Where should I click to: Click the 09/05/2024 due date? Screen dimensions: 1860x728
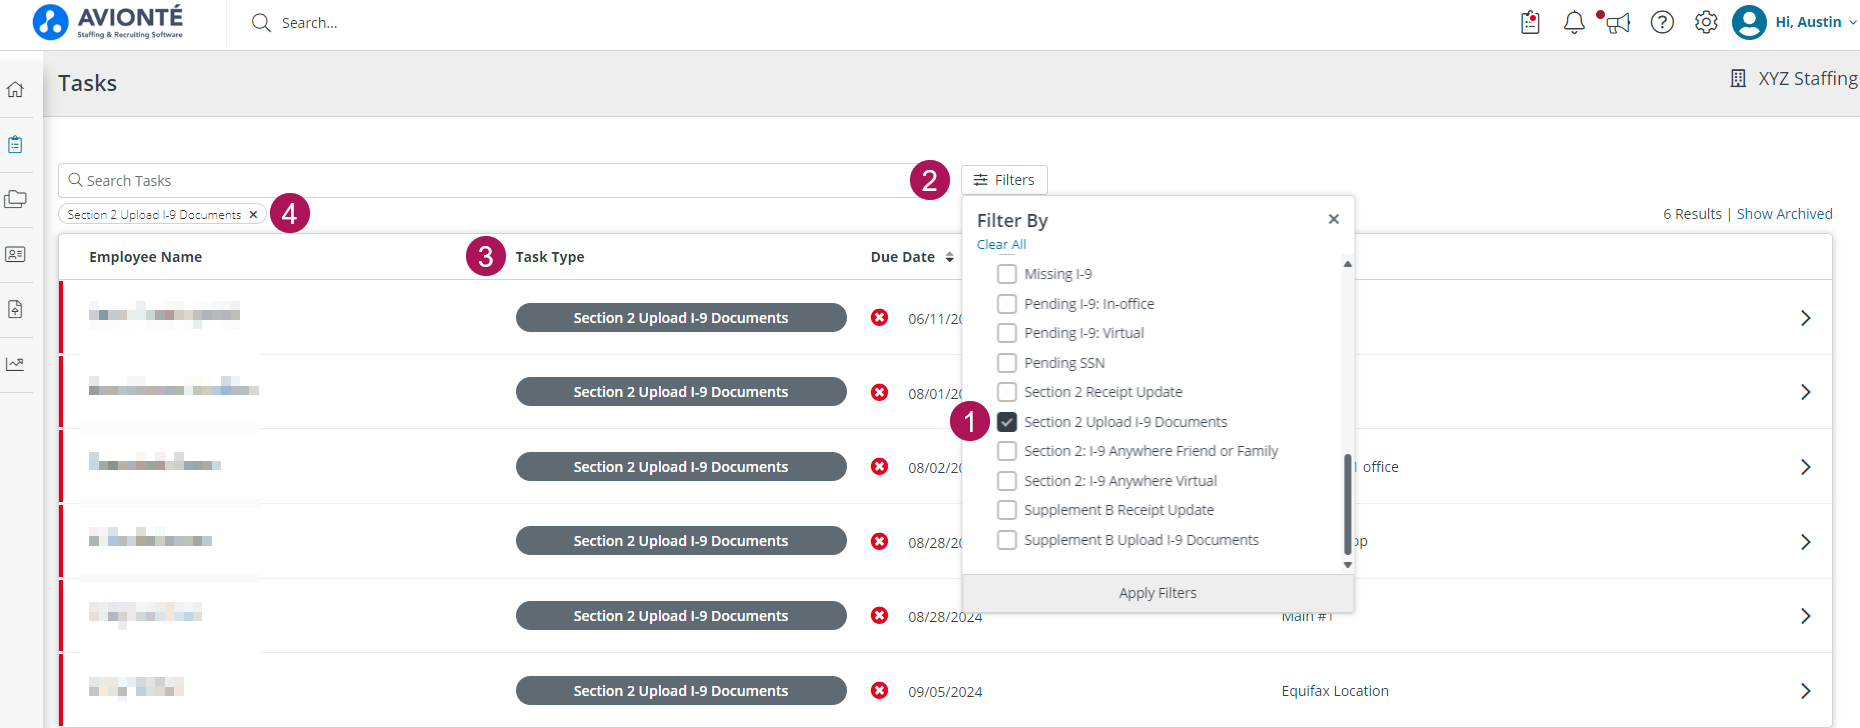click(x=945, y=692)
